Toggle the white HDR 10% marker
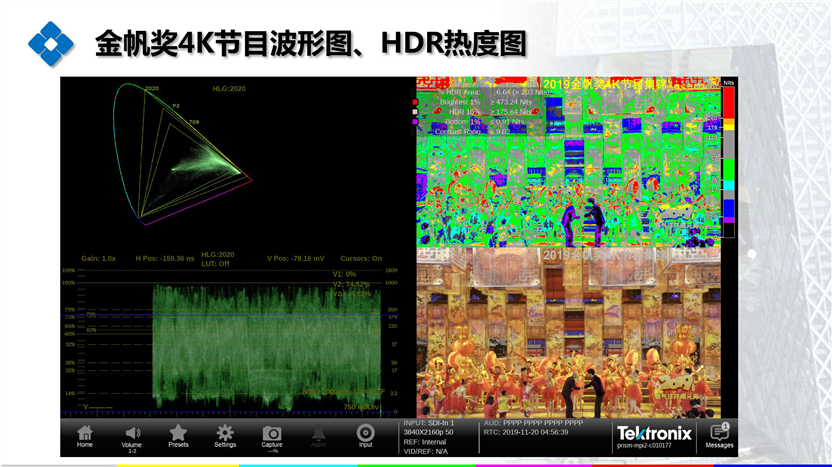The image size is (832, 467). (x=415, y=112)
